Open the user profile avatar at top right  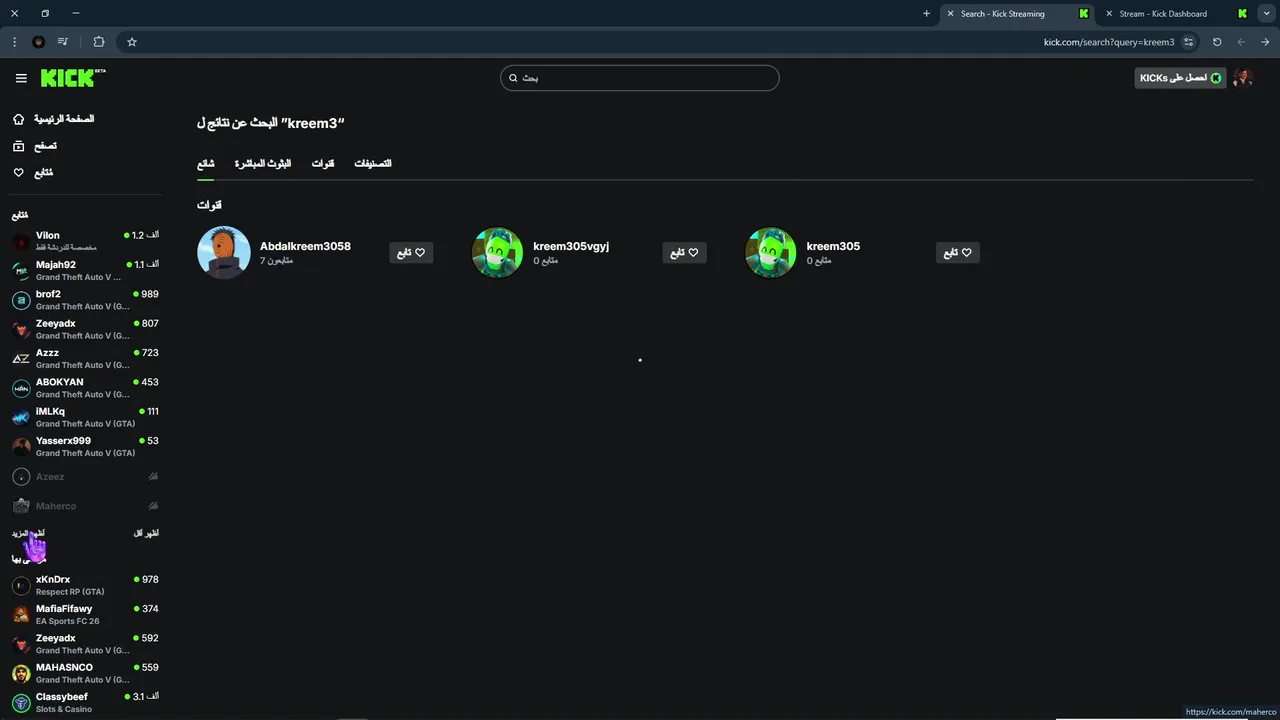click(1243, 78)
